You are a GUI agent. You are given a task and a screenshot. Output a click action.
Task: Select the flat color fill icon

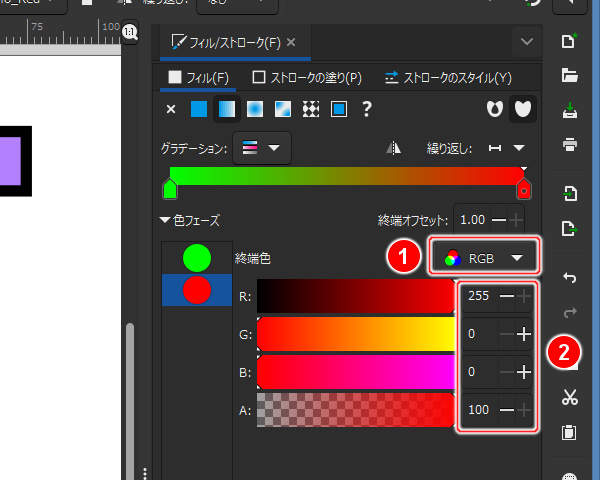(x=199, y=109)
